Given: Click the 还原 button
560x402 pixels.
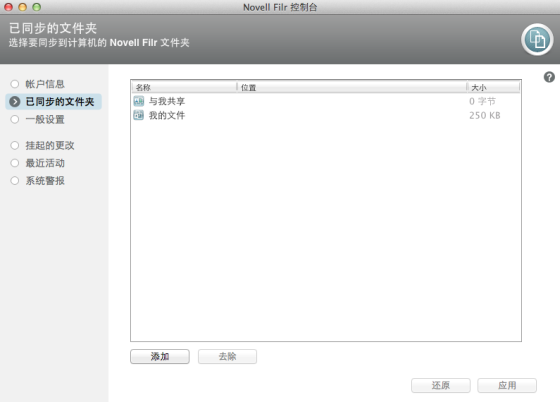Looking at the screenshot, I should (x=441, y=385).
